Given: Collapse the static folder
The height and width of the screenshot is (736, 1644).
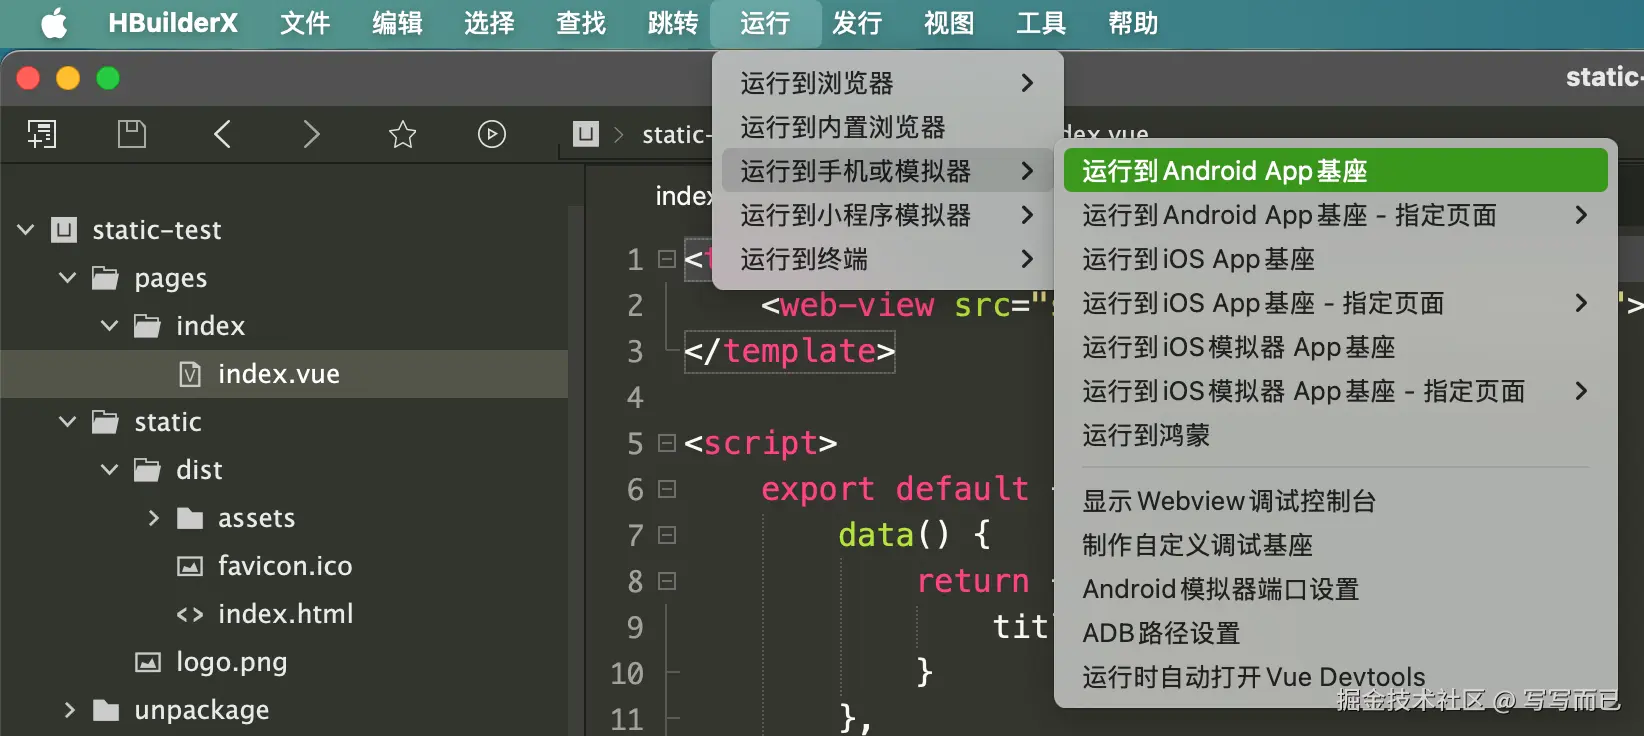Looking at the screenshot, I should [68, 422].
